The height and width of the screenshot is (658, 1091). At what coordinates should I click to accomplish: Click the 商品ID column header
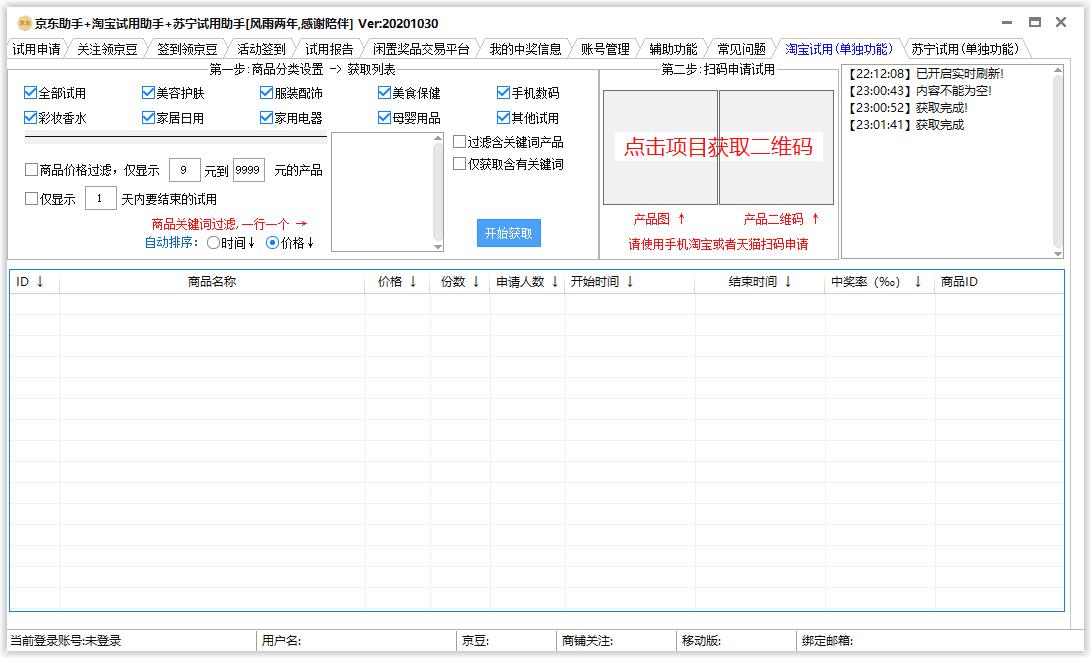tap(999, 282)
